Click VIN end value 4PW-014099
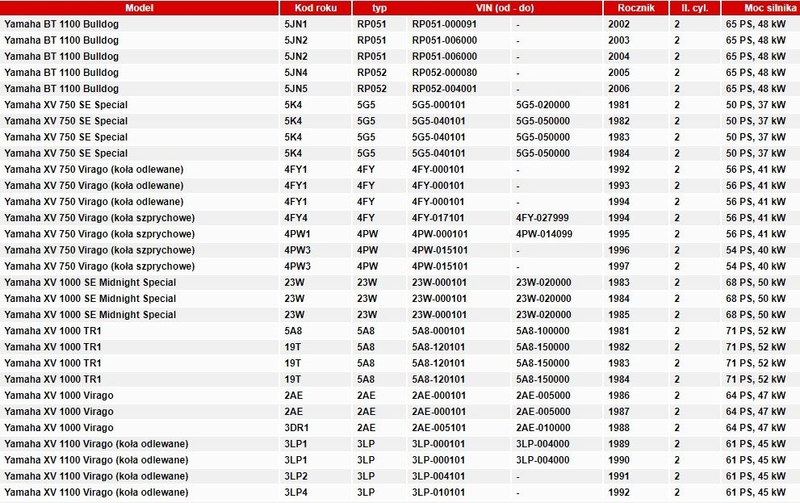Image resolution: width=800 pixels, height=503 pixels. 544,233
